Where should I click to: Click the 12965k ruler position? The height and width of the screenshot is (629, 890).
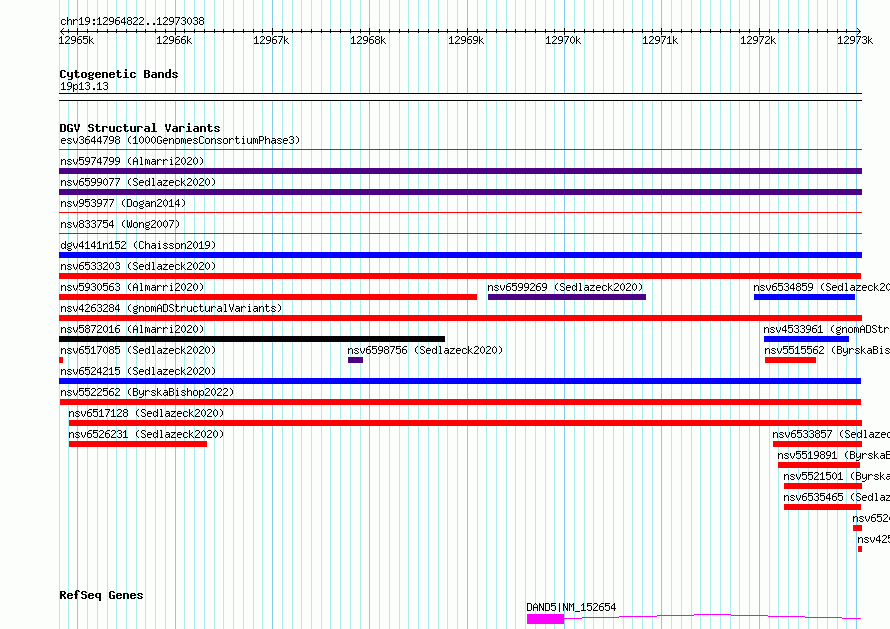pyautogui.click(x=76, y=40)
